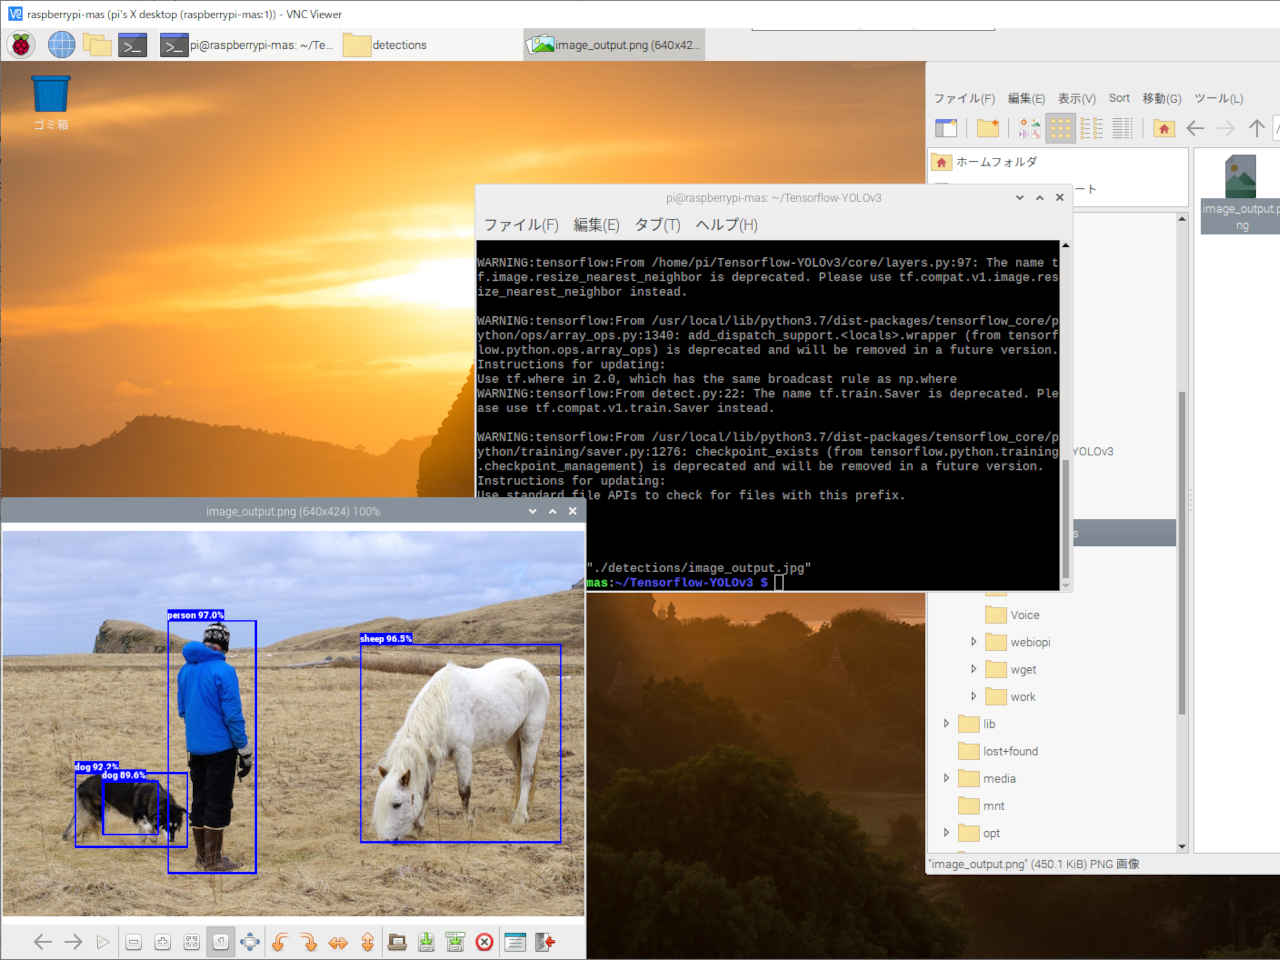Start slideshow in the image viewer
The height and width of the screenshot is (960, 1280).
pos(102,942)
